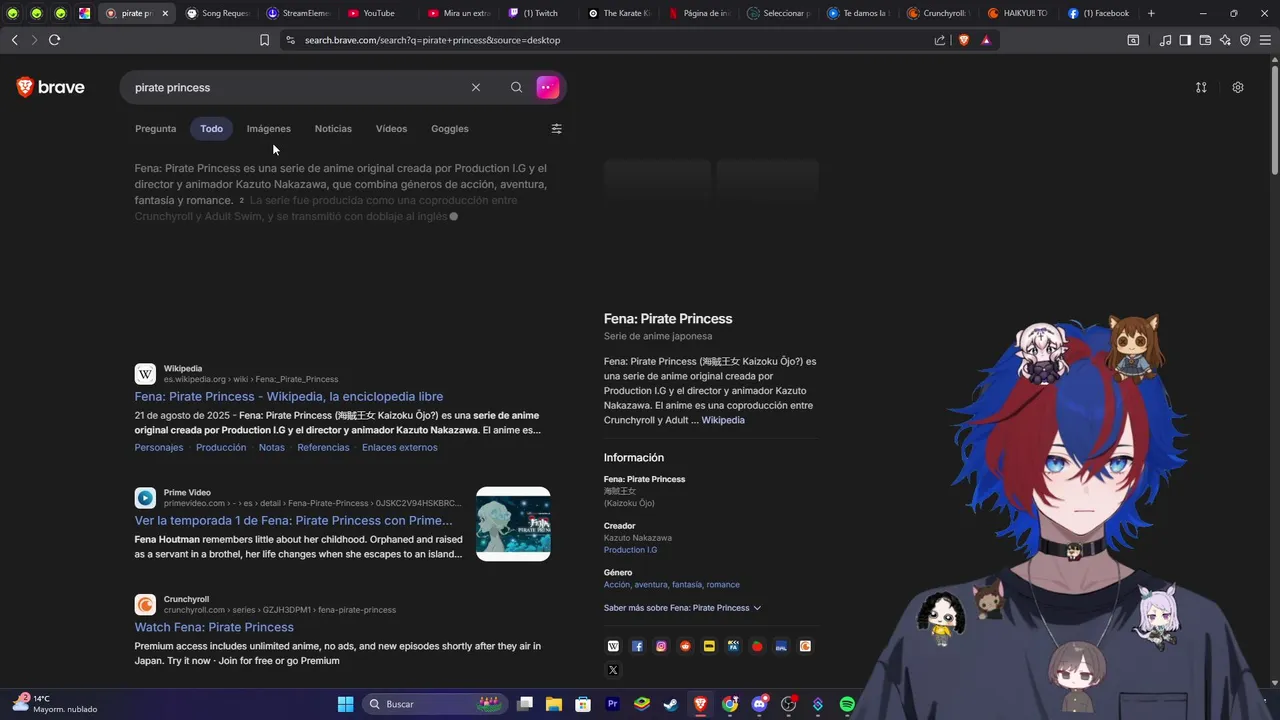Open the Referencias sublink
The image size is (1280, 720).
[x=323, y=448]
